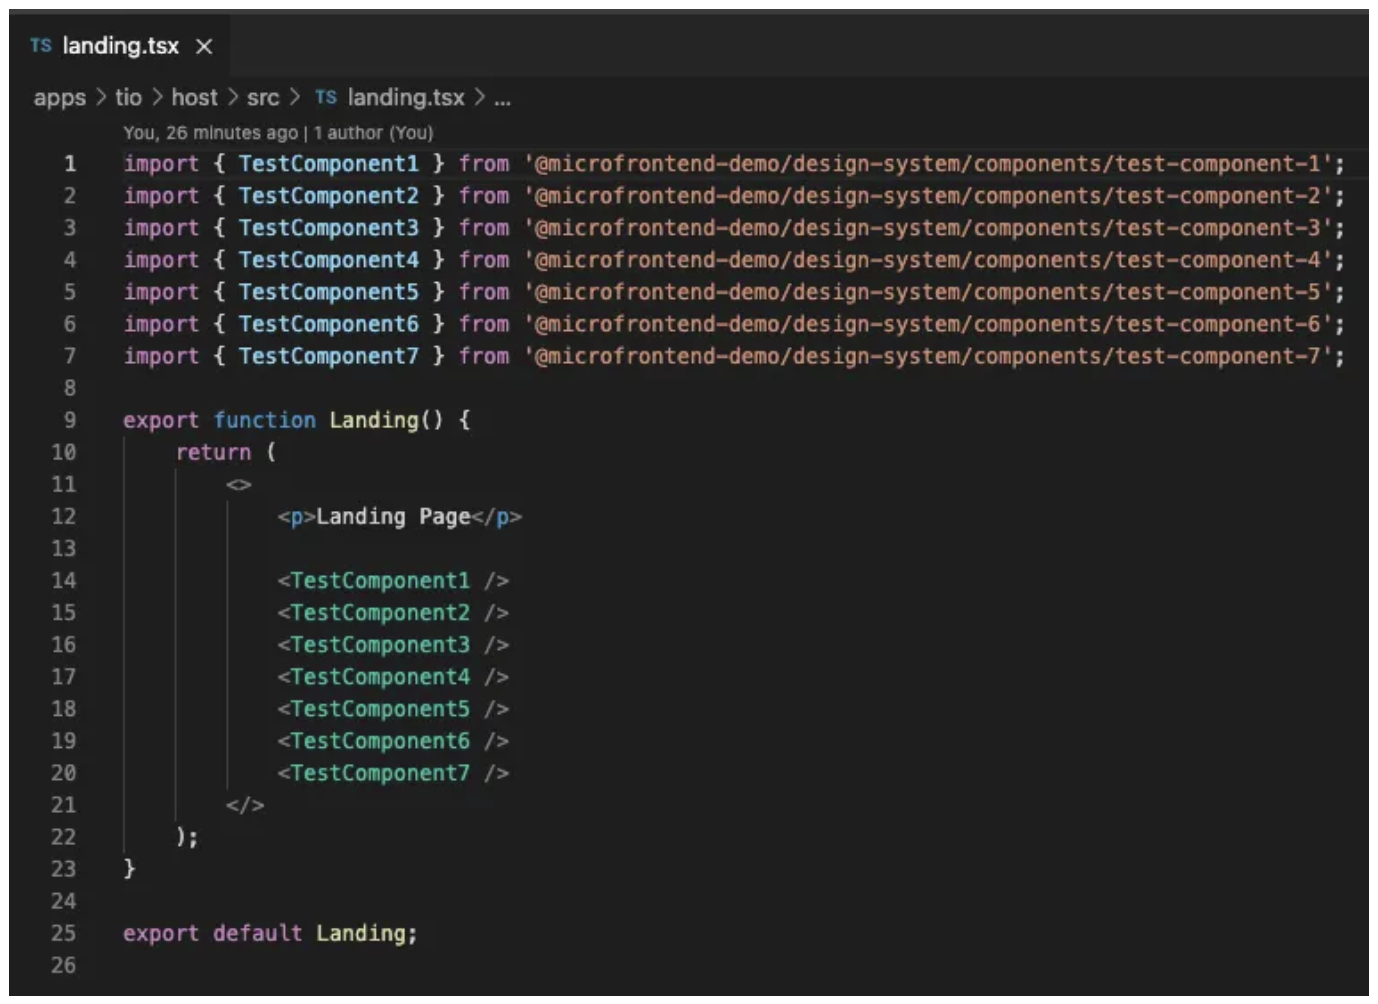Click TestComponent6 in the line 6 import

(328, 324)
